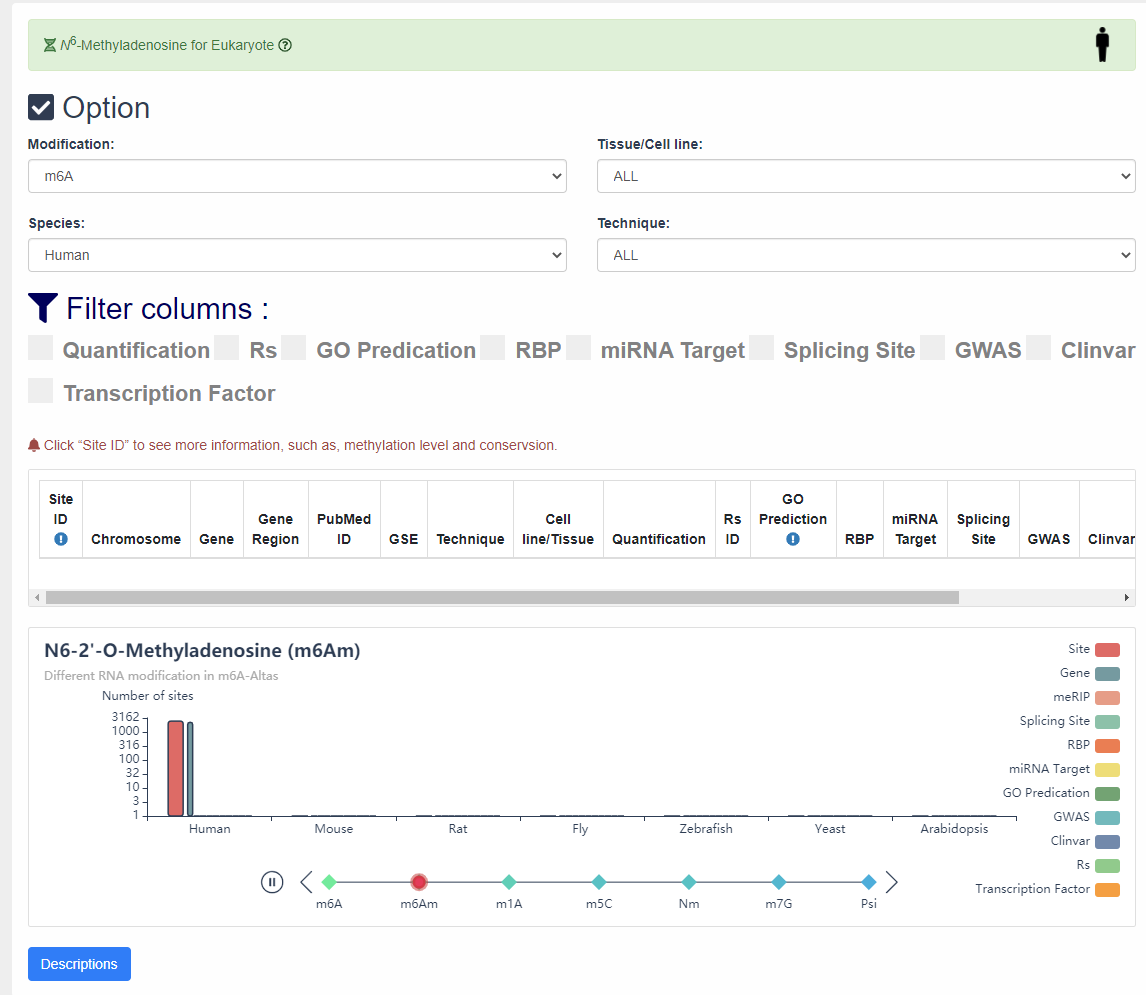Image resolution: width=1146 pixels, height=995 pixels.
Task: Open the Tissue/Cell line dropdown
Action: tap(866, 176)
